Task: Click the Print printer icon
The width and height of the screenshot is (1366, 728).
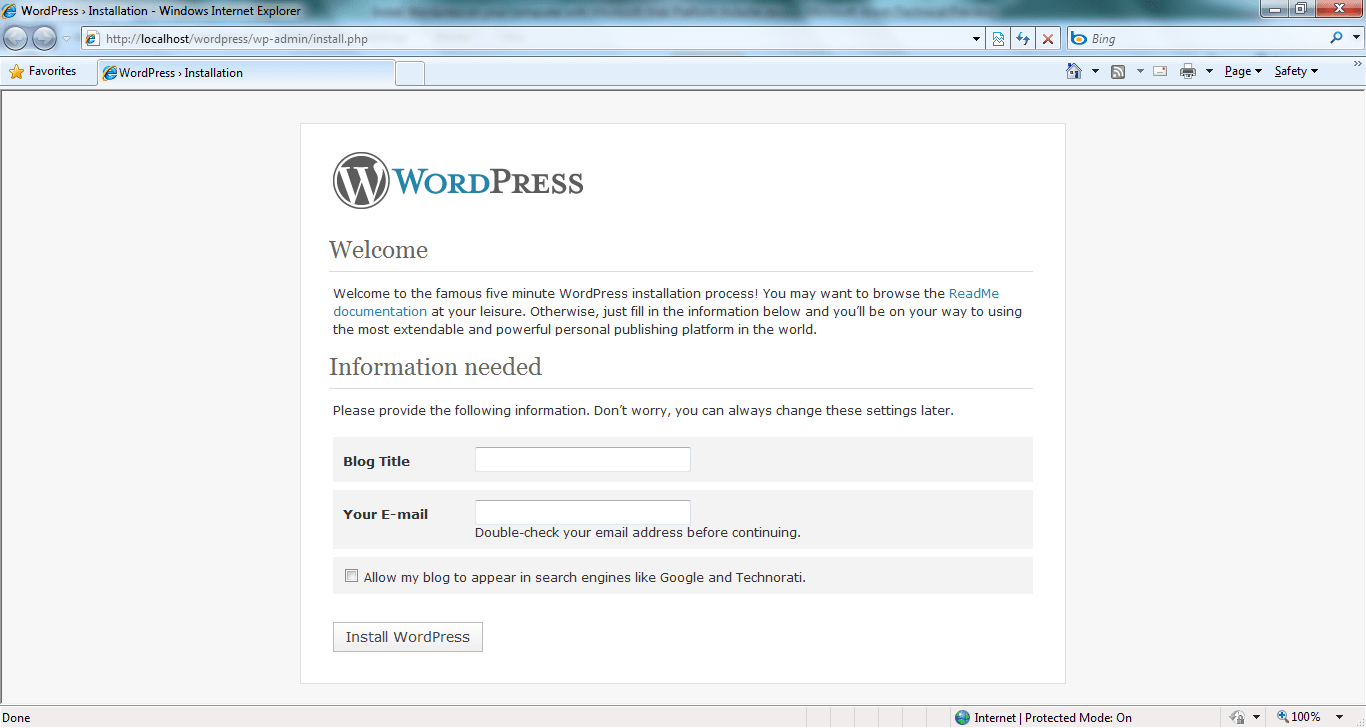Action: coord(1188,71)
